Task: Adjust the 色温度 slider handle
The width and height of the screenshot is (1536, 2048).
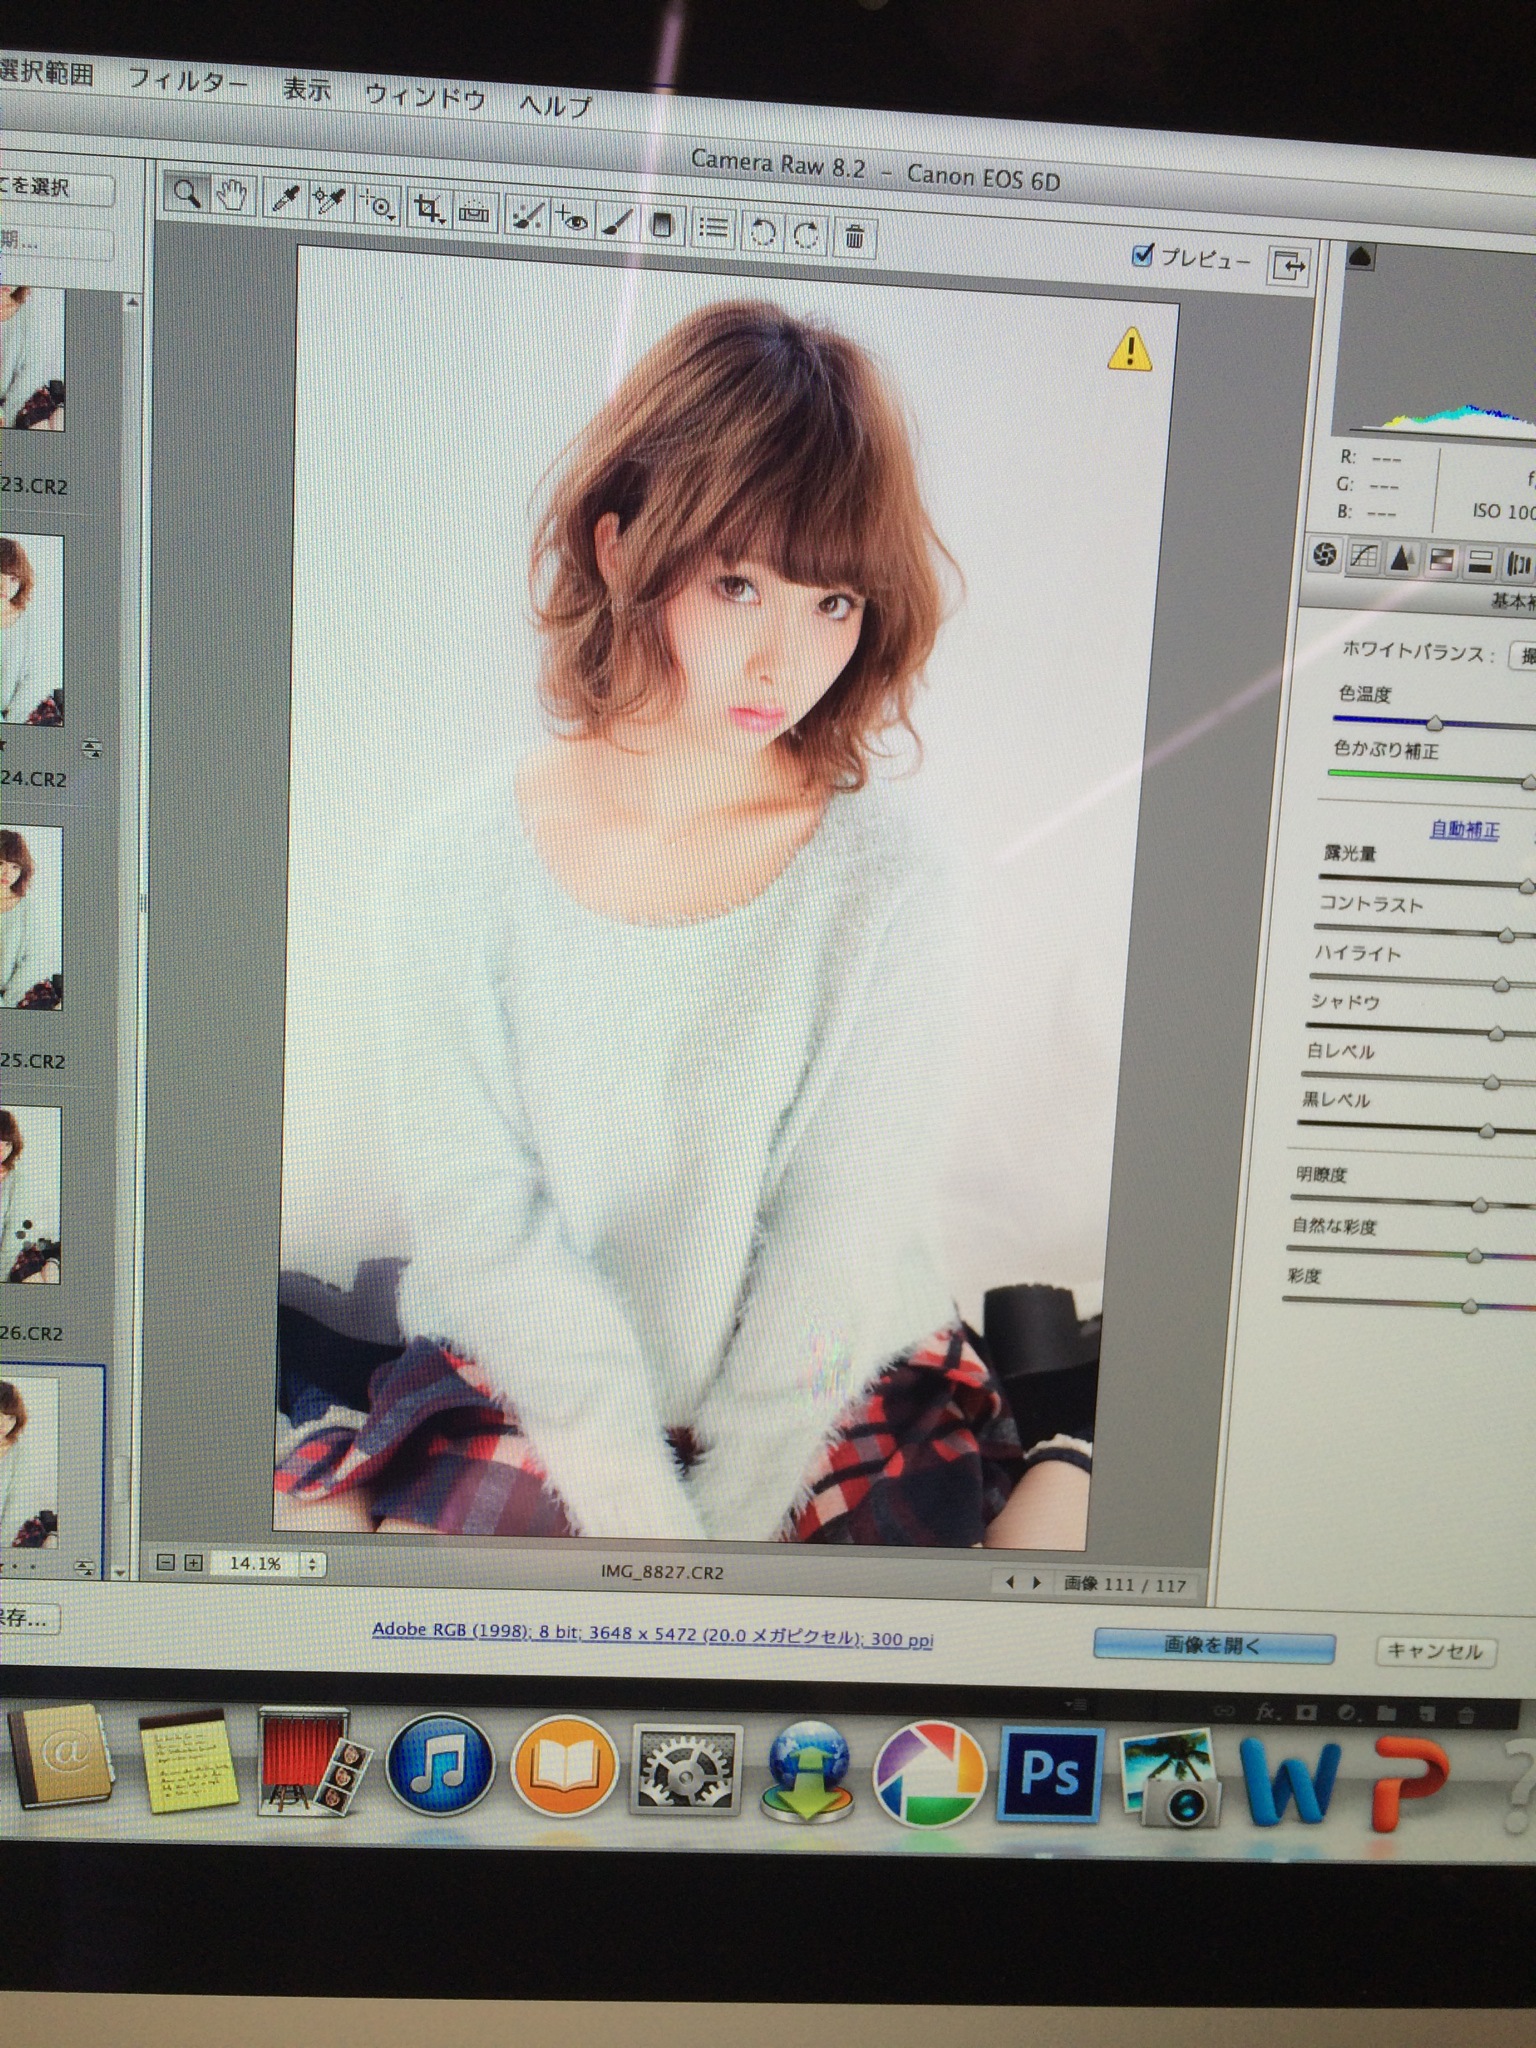Action: pos(1434,721)
